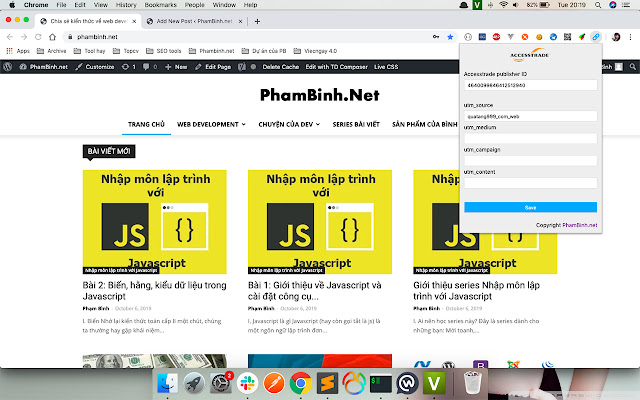The image size is (640, 400).
Task: Click Live CSS in admin bar
Action: pyautogui.click(x=386, y=67)
